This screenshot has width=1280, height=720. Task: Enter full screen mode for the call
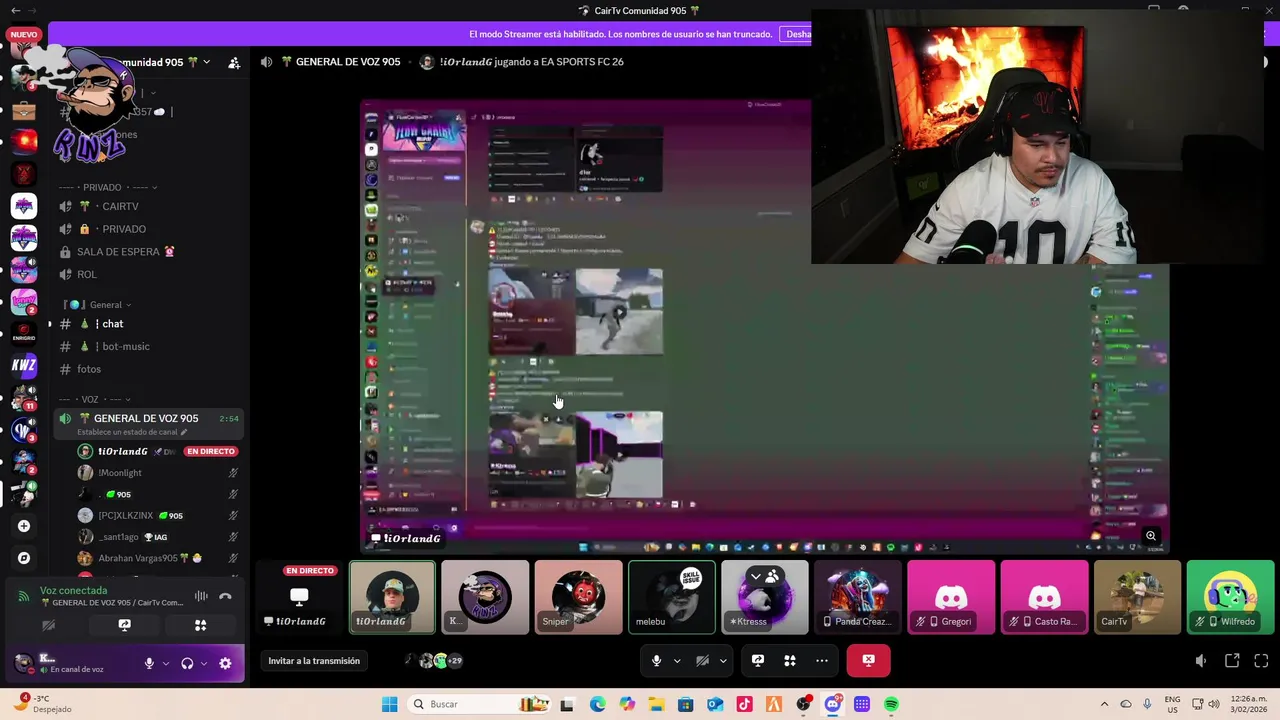(1261, 660)
